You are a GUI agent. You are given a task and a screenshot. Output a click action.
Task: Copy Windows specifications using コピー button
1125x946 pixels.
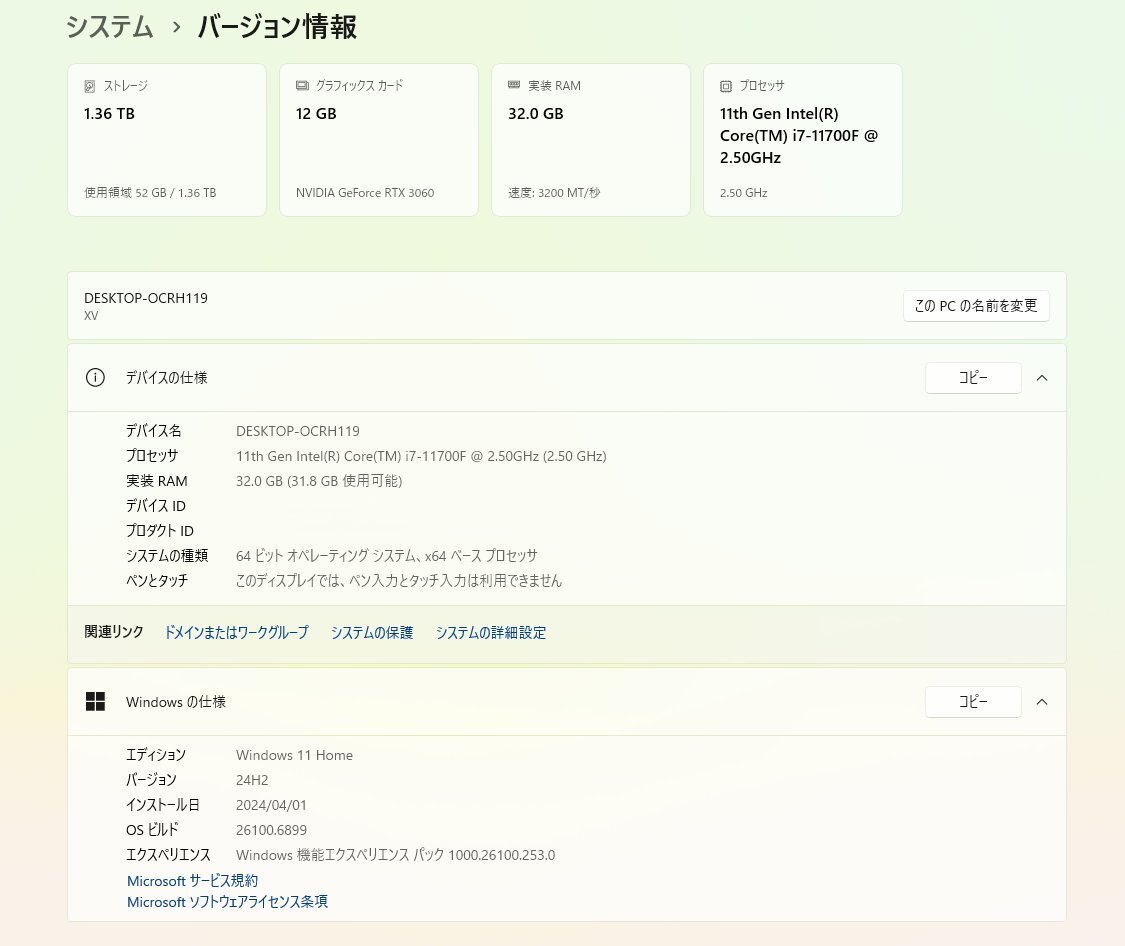(x=973, y=702)
